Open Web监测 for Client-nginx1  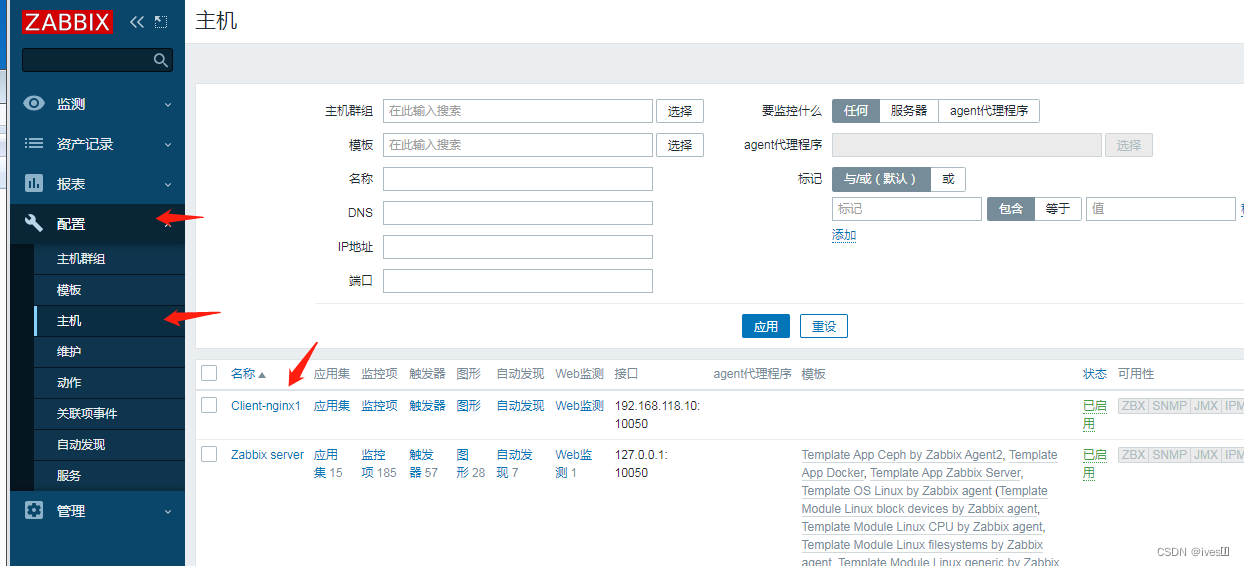coord(580,406)
